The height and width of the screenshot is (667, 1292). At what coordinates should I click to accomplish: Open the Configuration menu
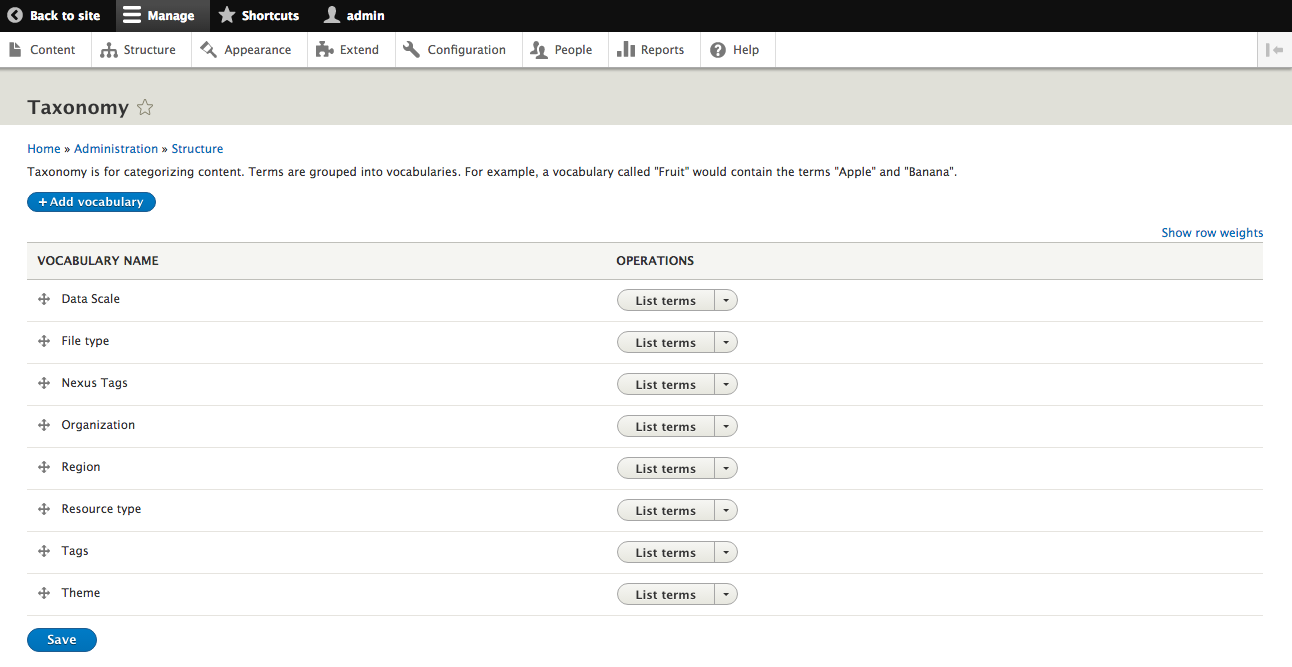455,50
